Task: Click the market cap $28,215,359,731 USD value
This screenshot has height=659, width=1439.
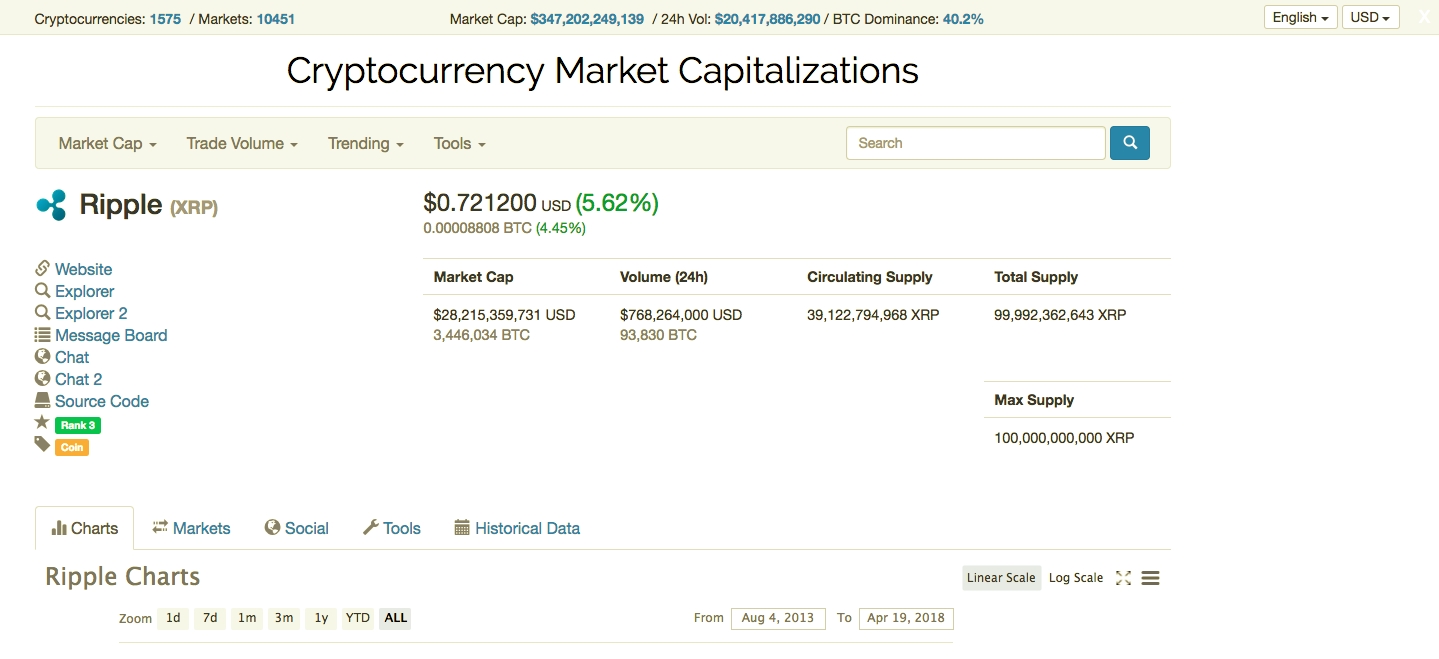Action: click(504, 315)
